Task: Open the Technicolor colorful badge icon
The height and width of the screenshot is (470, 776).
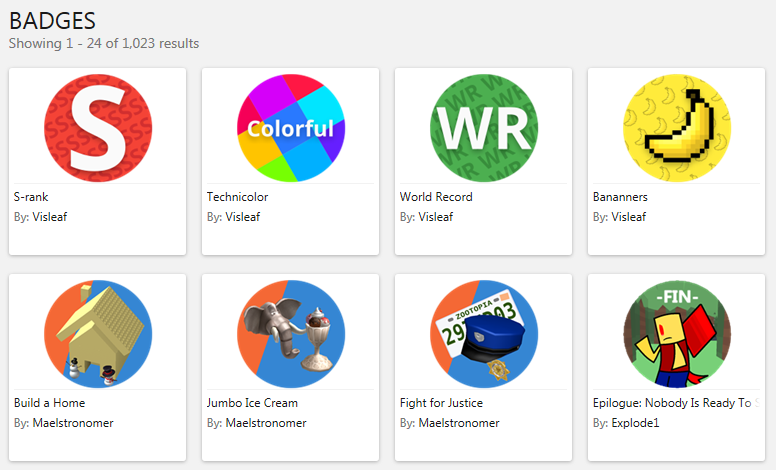Action: point(290,127)
